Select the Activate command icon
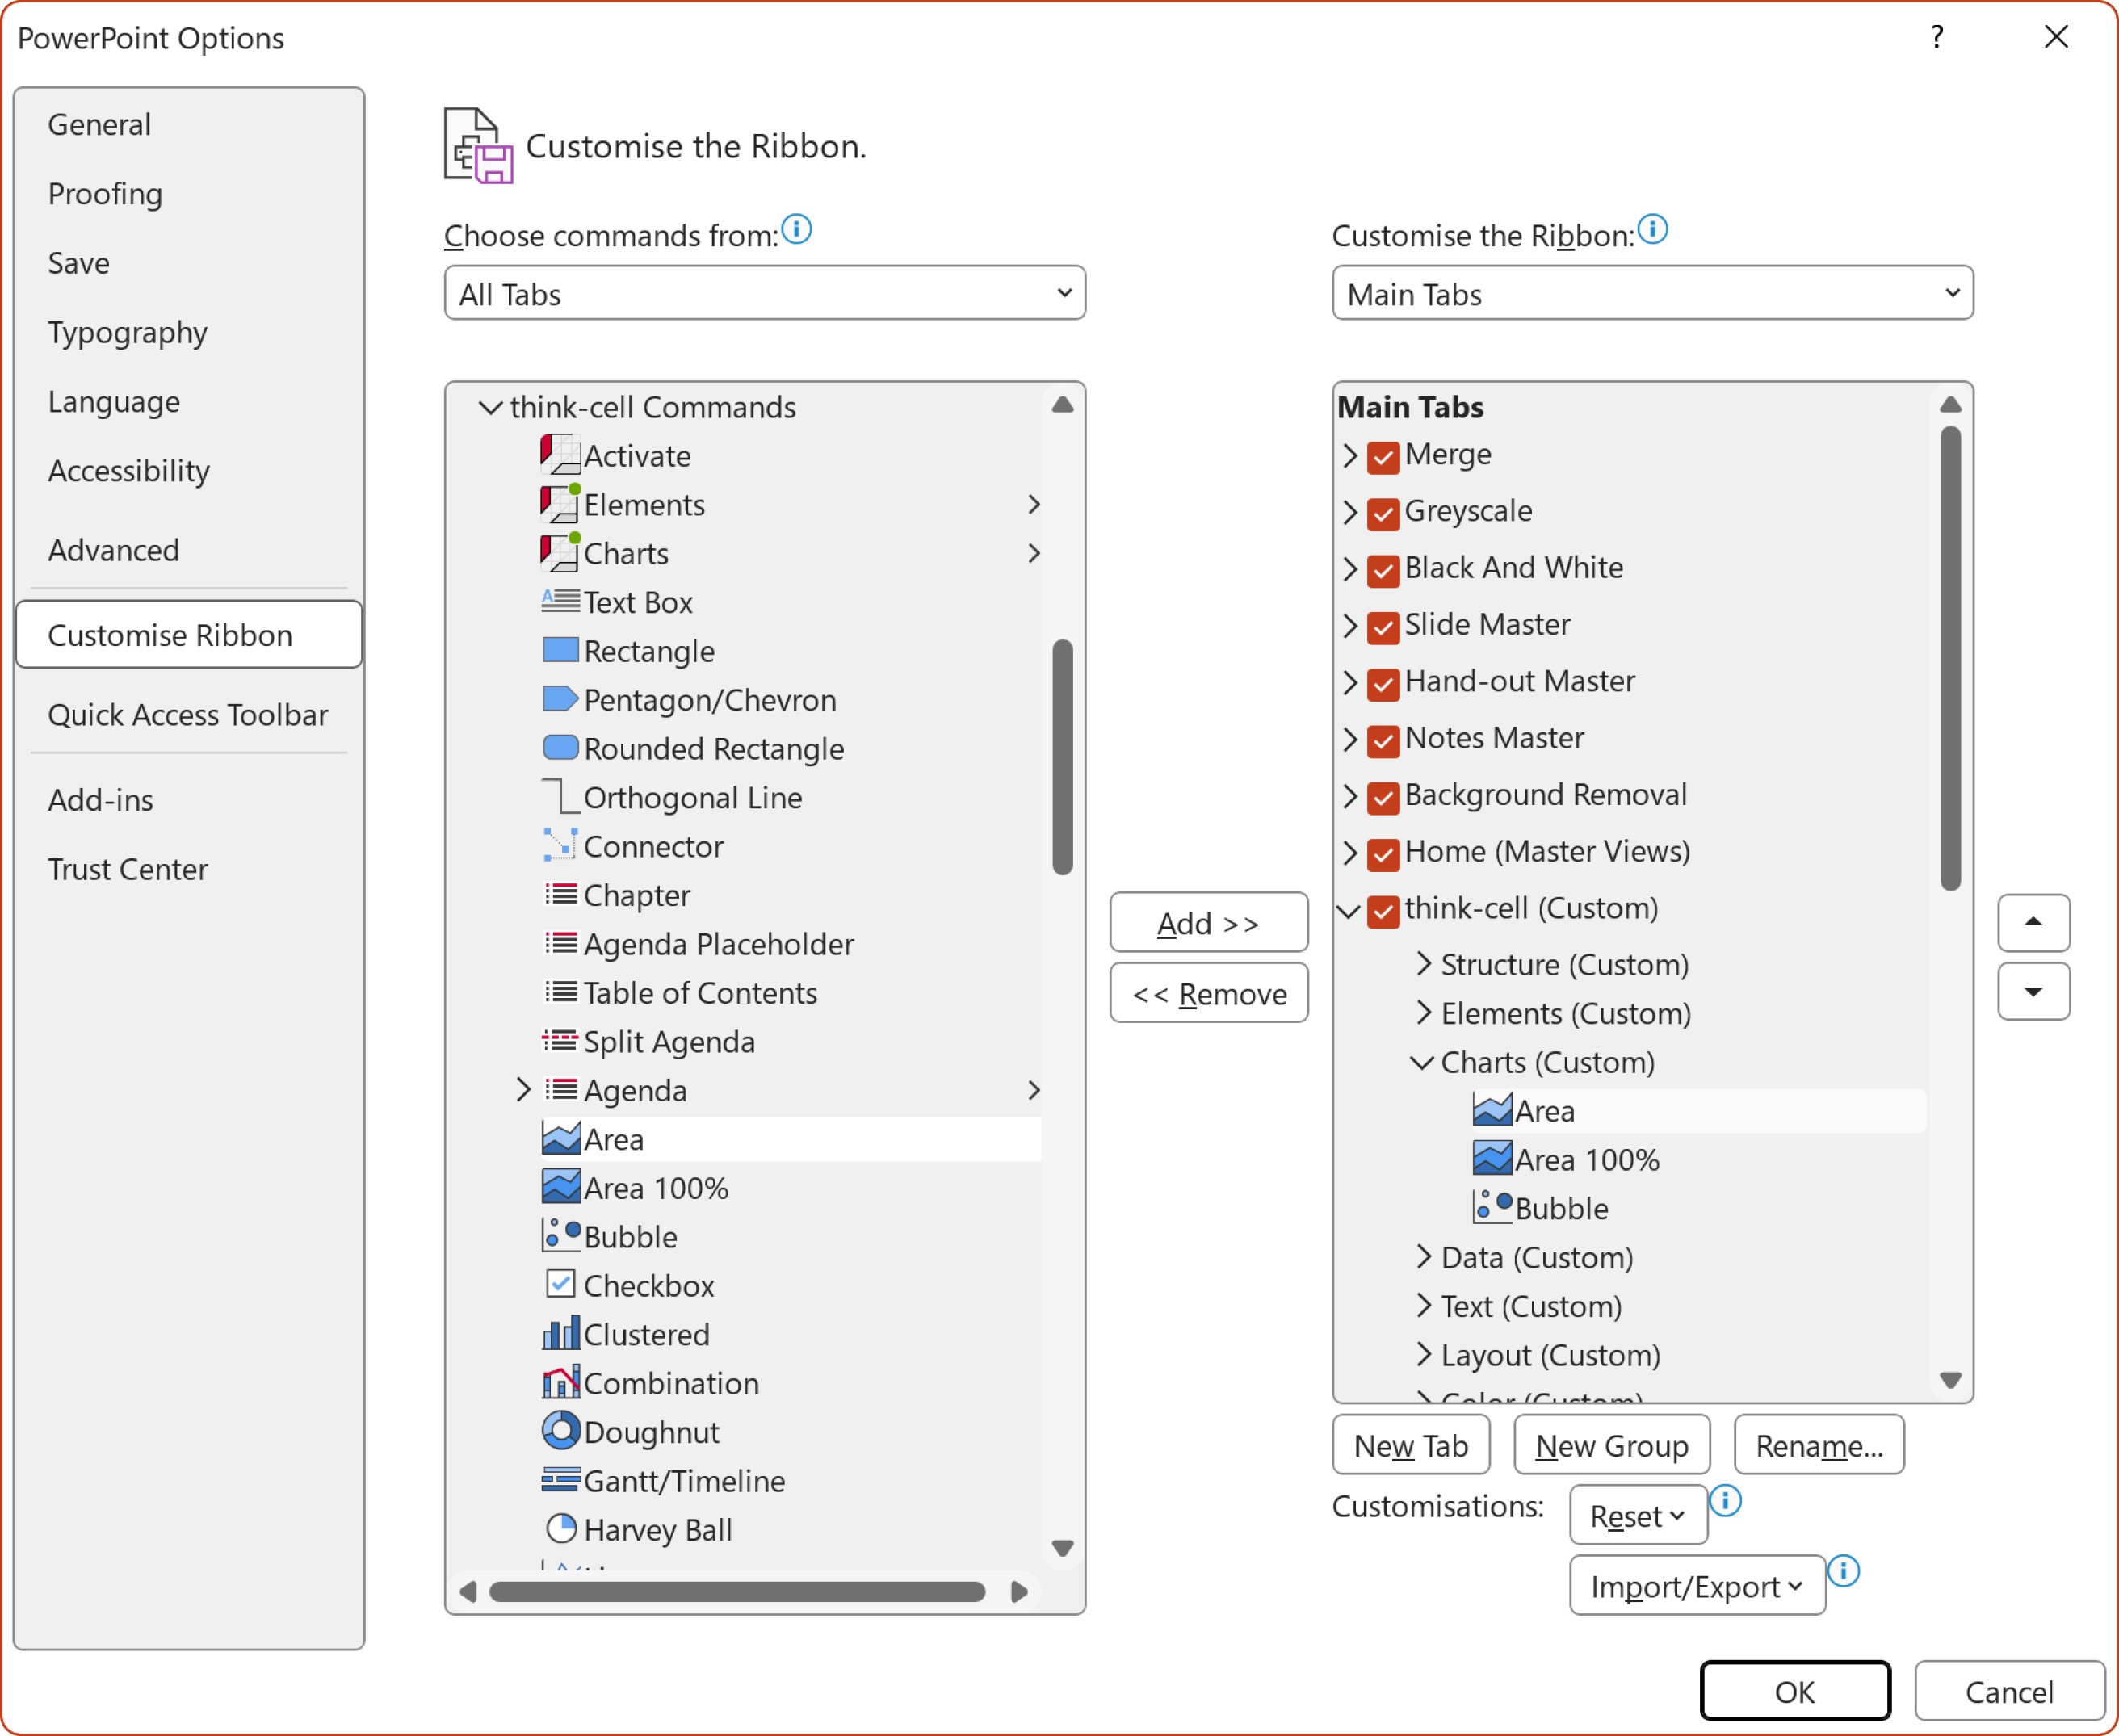 point(560,455)
